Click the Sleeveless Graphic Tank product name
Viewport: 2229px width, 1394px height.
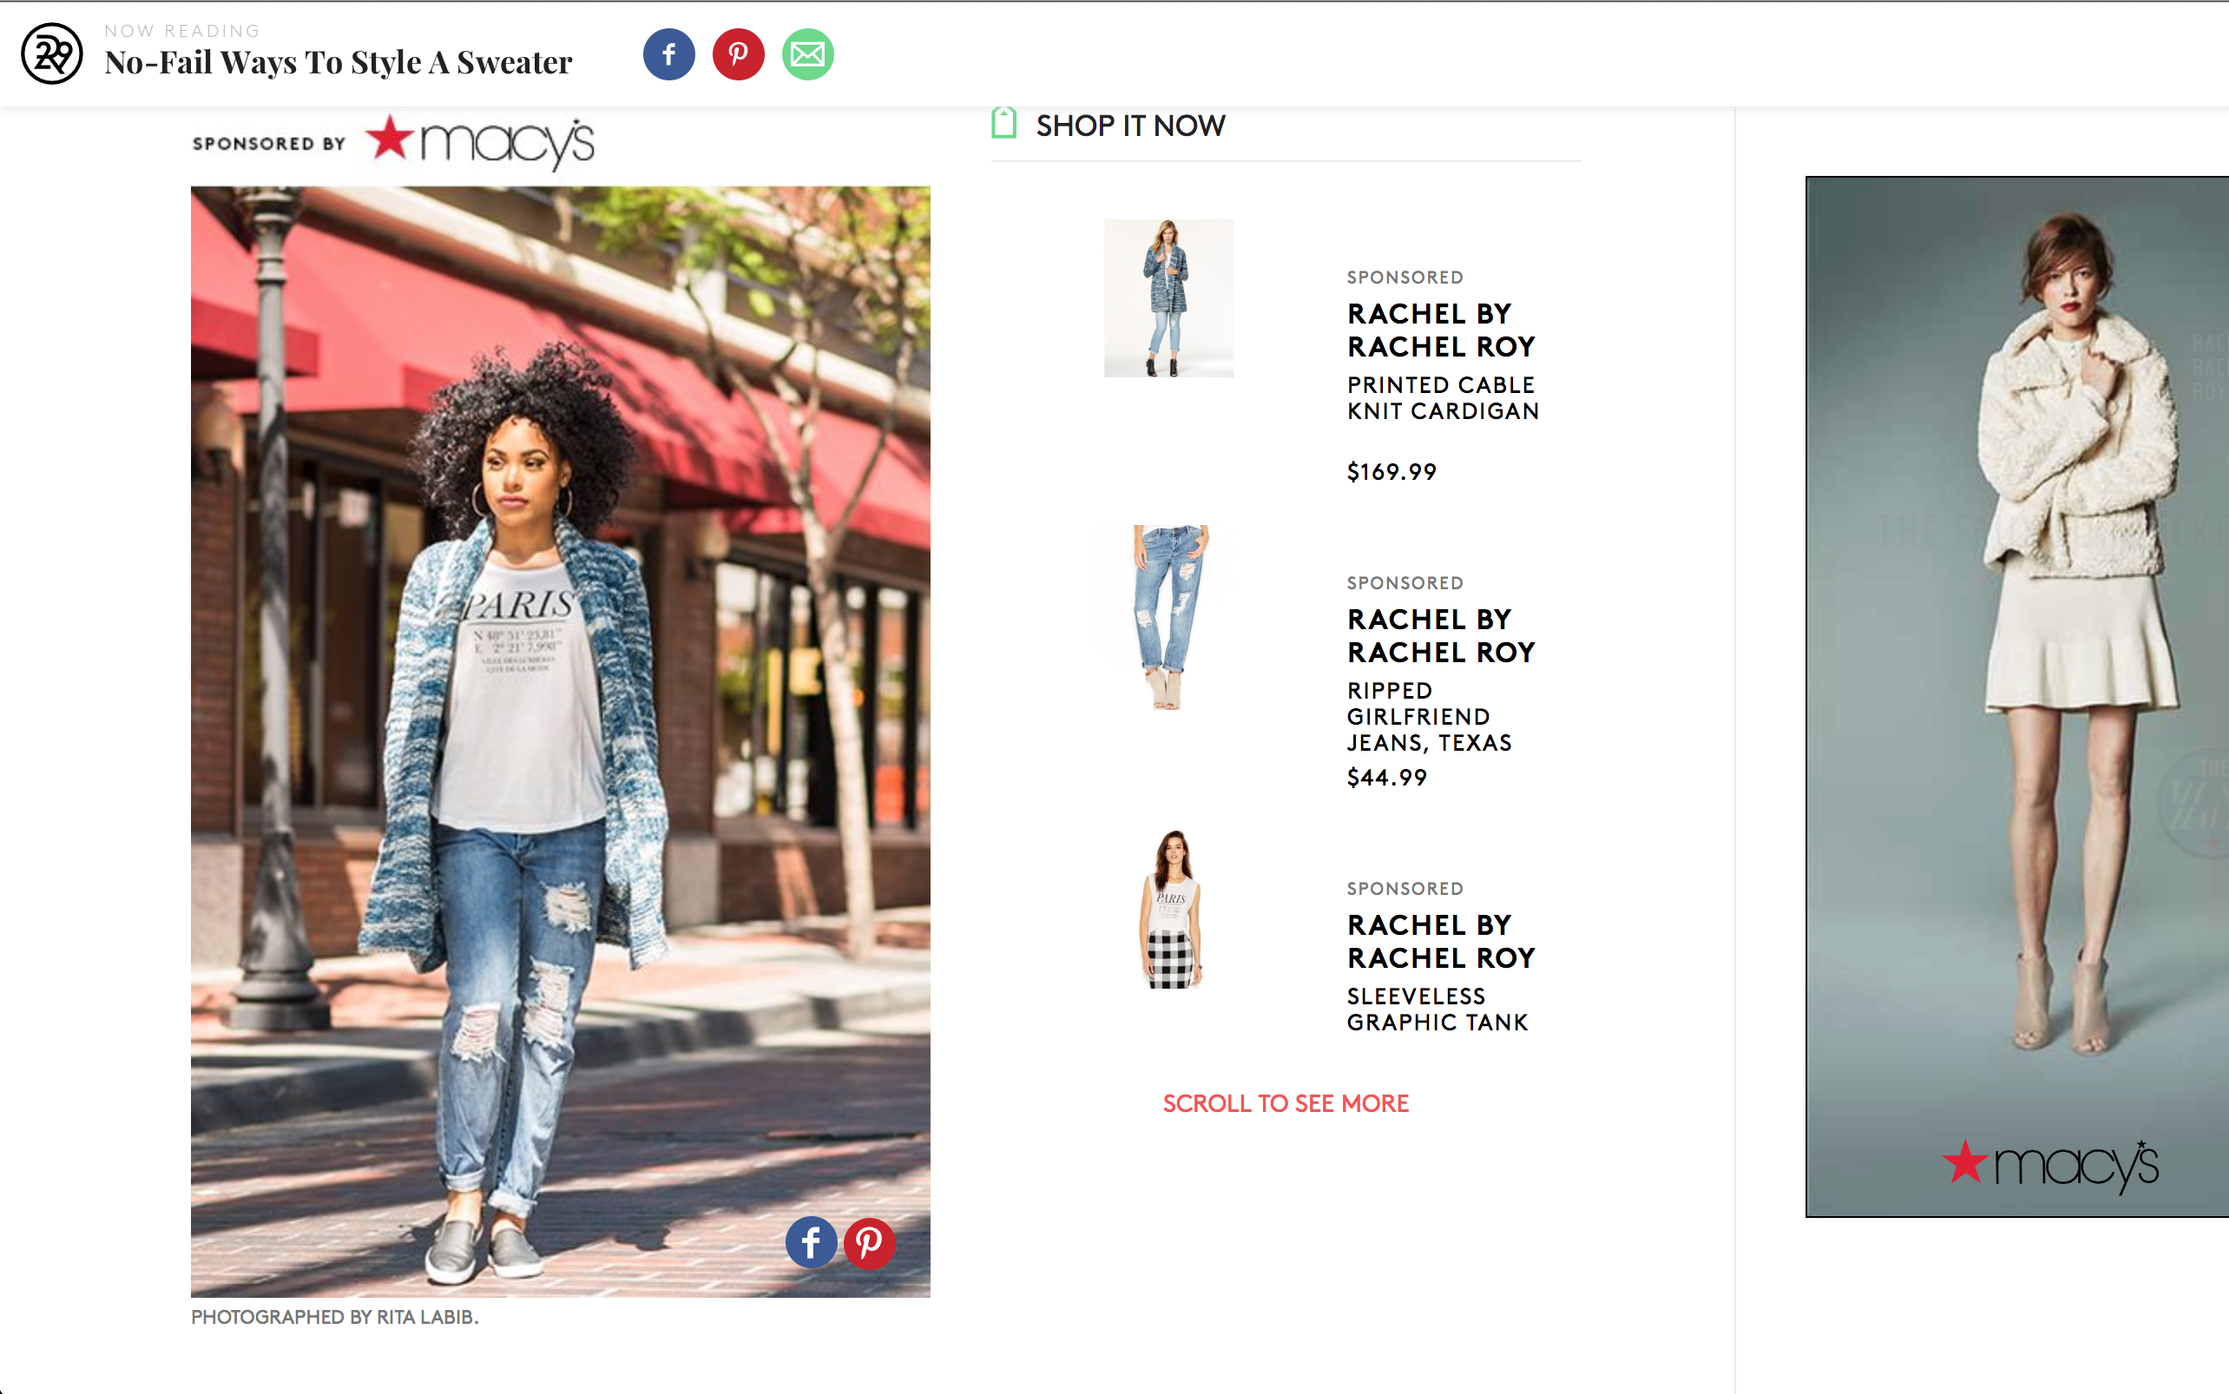1437,1010
